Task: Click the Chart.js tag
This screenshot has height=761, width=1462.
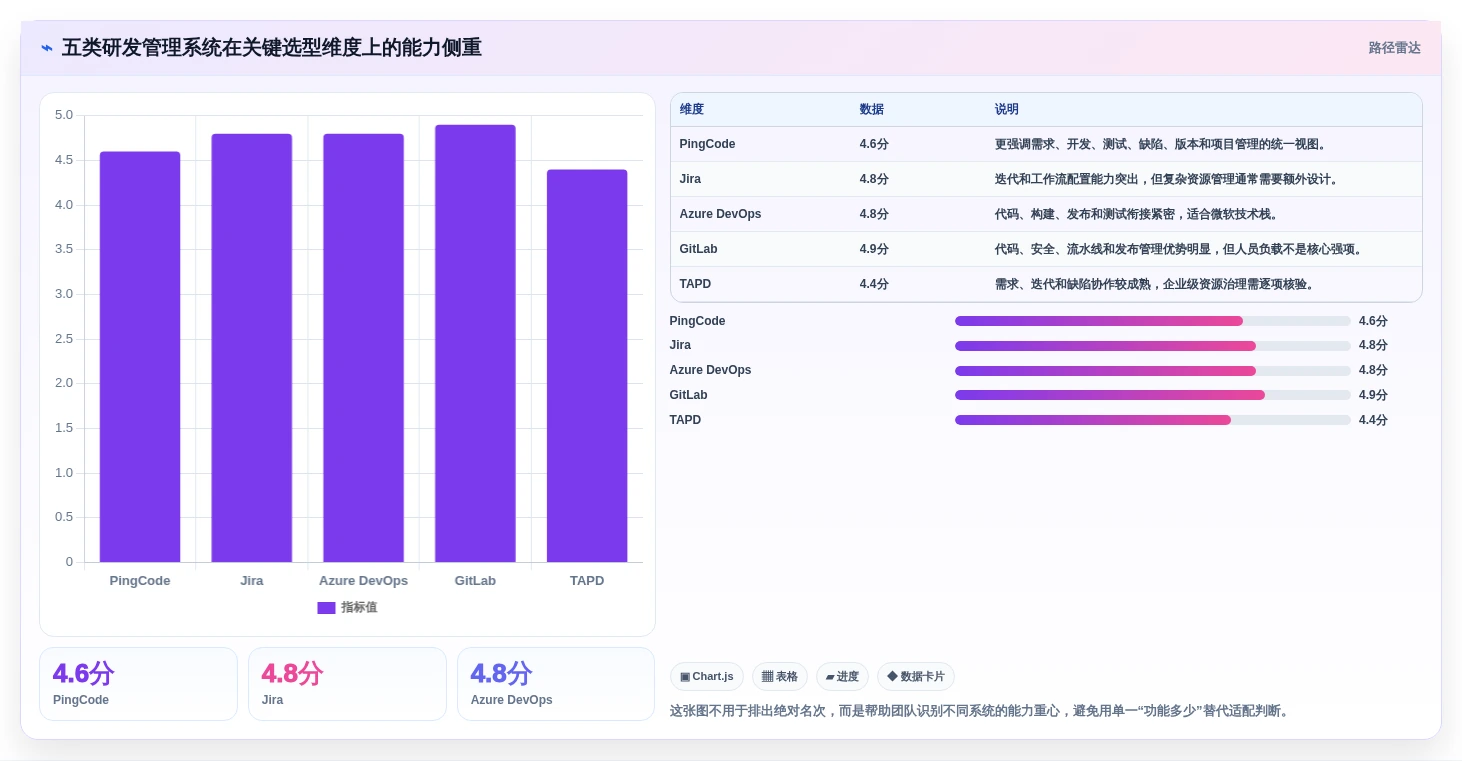Action: pyautogui.click(x=707, y=677)
